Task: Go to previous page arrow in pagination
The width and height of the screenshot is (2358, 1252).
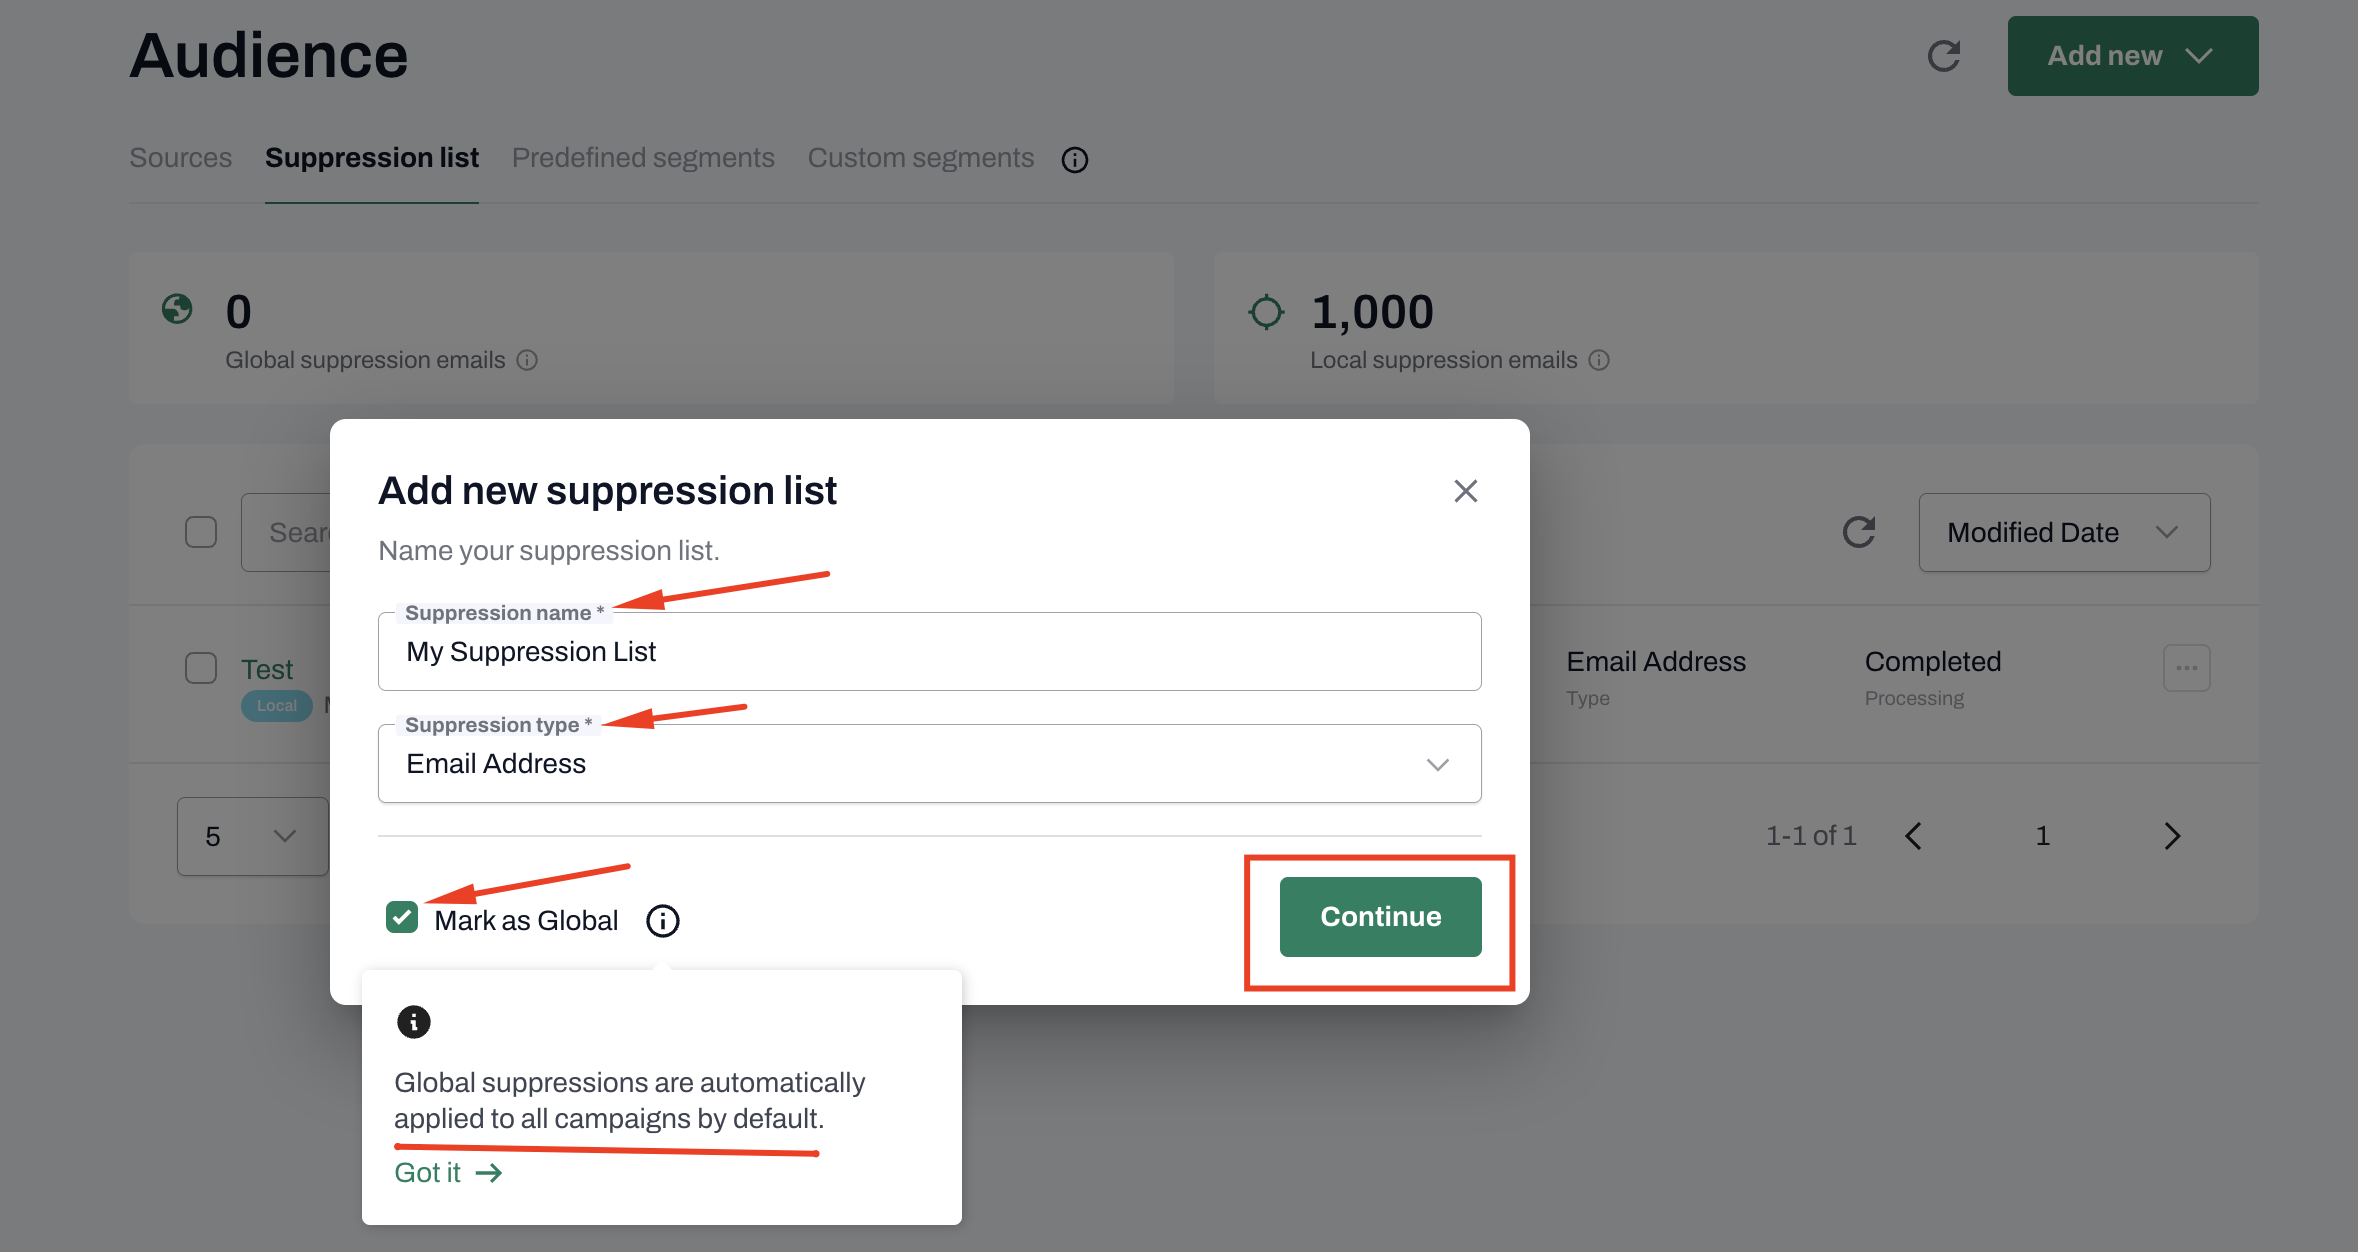Action: 1913,836
